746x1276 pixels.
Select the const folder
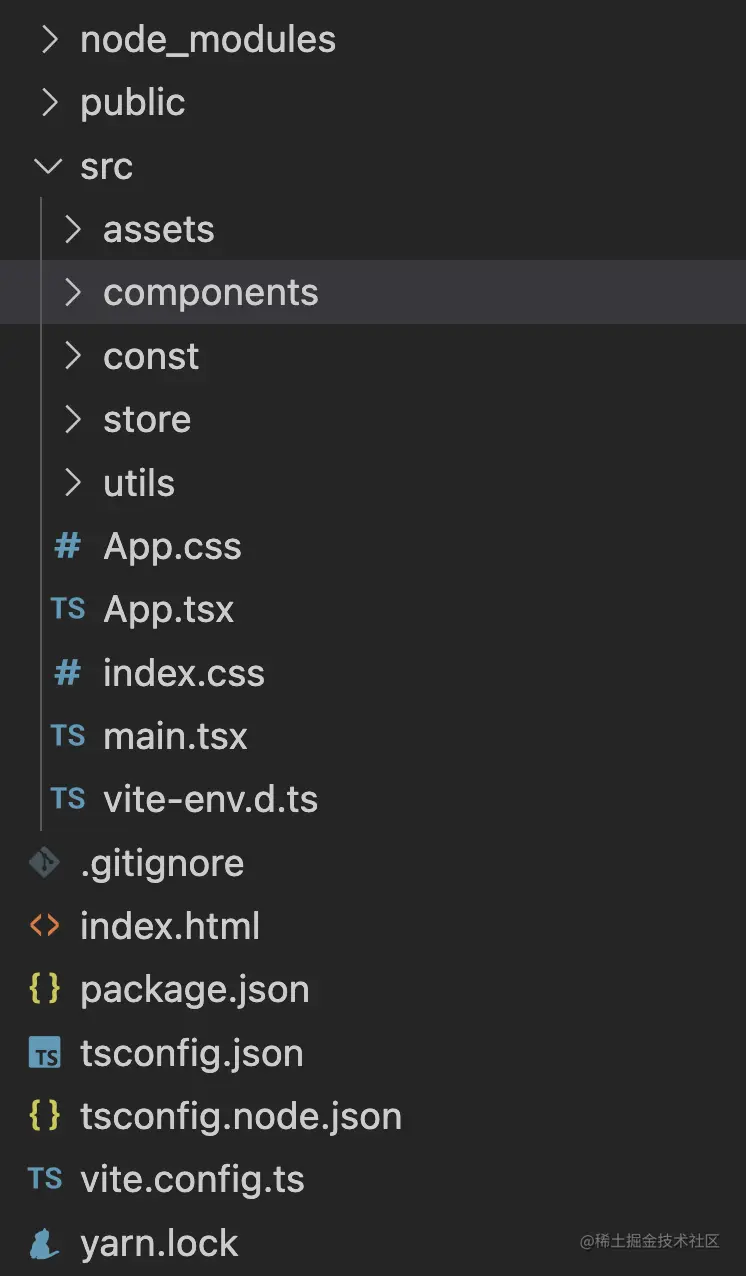151,356
